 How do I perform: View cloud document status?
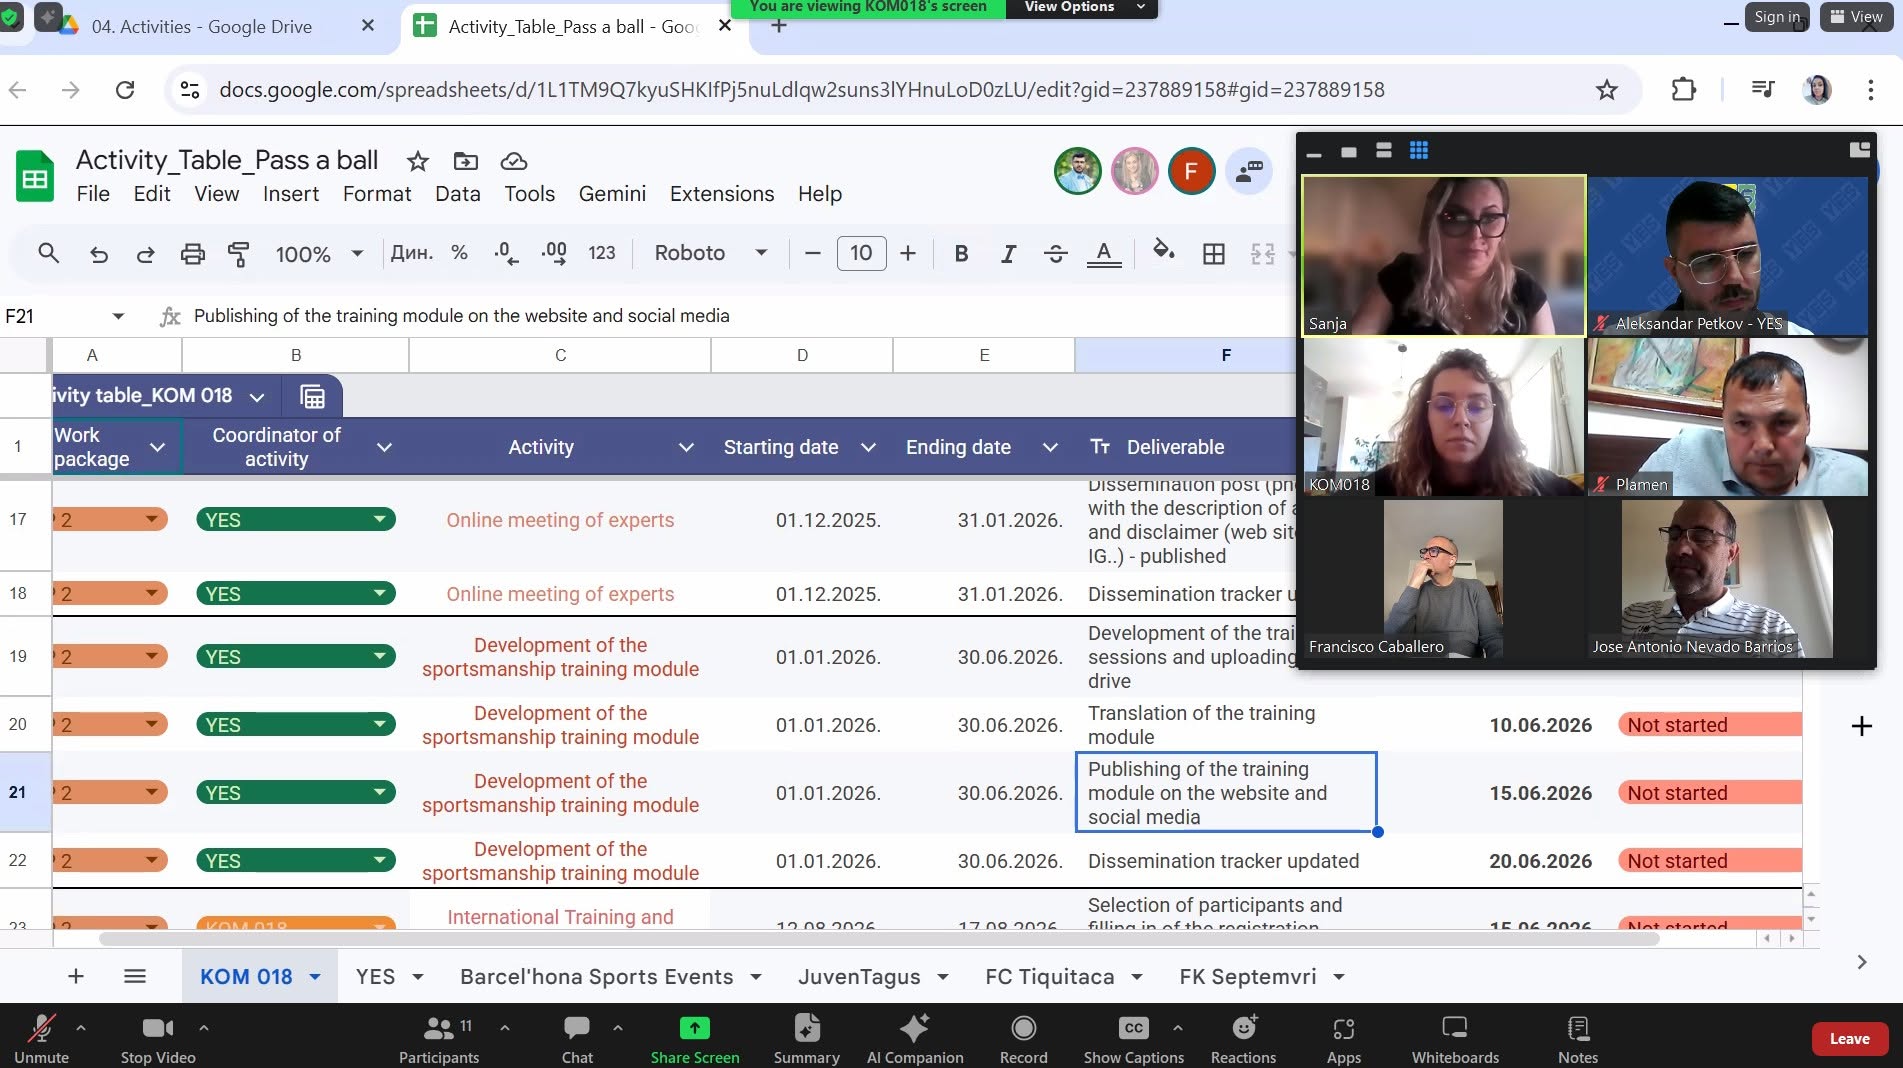[x=513, y=161]
